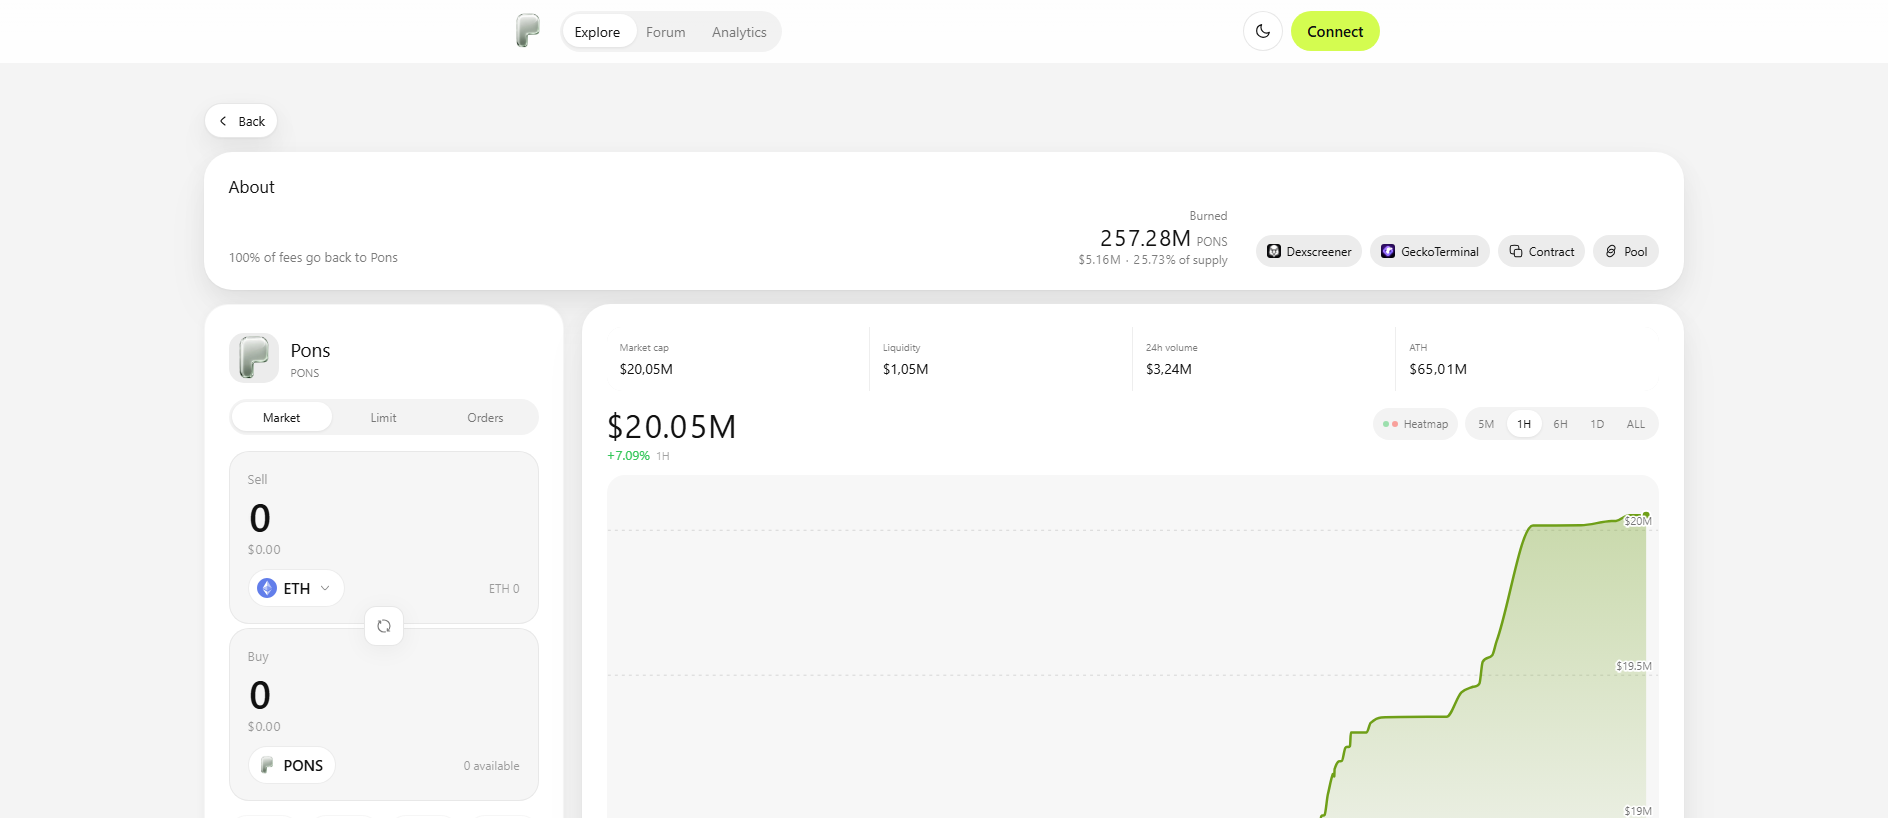The image size is (1888, 818).
Task: Switch to the Orders tab
Action: 485,418
